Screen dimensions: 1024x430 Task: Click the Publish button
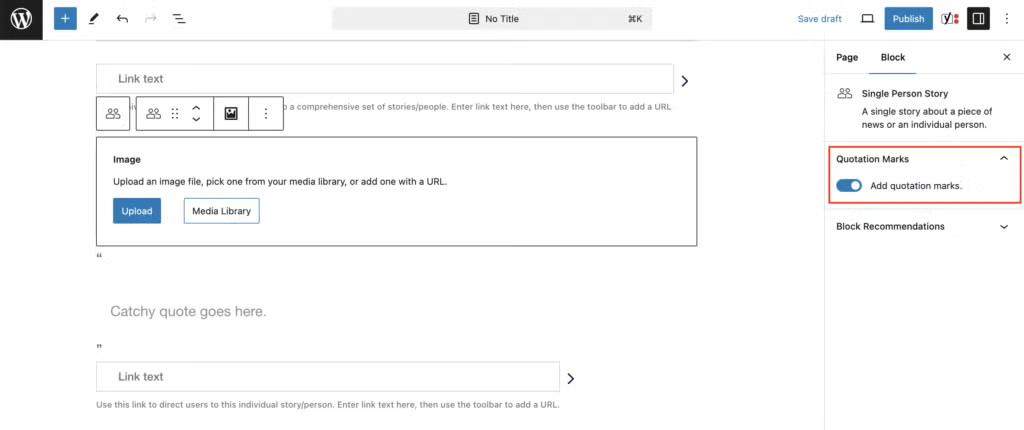(908, 19)
